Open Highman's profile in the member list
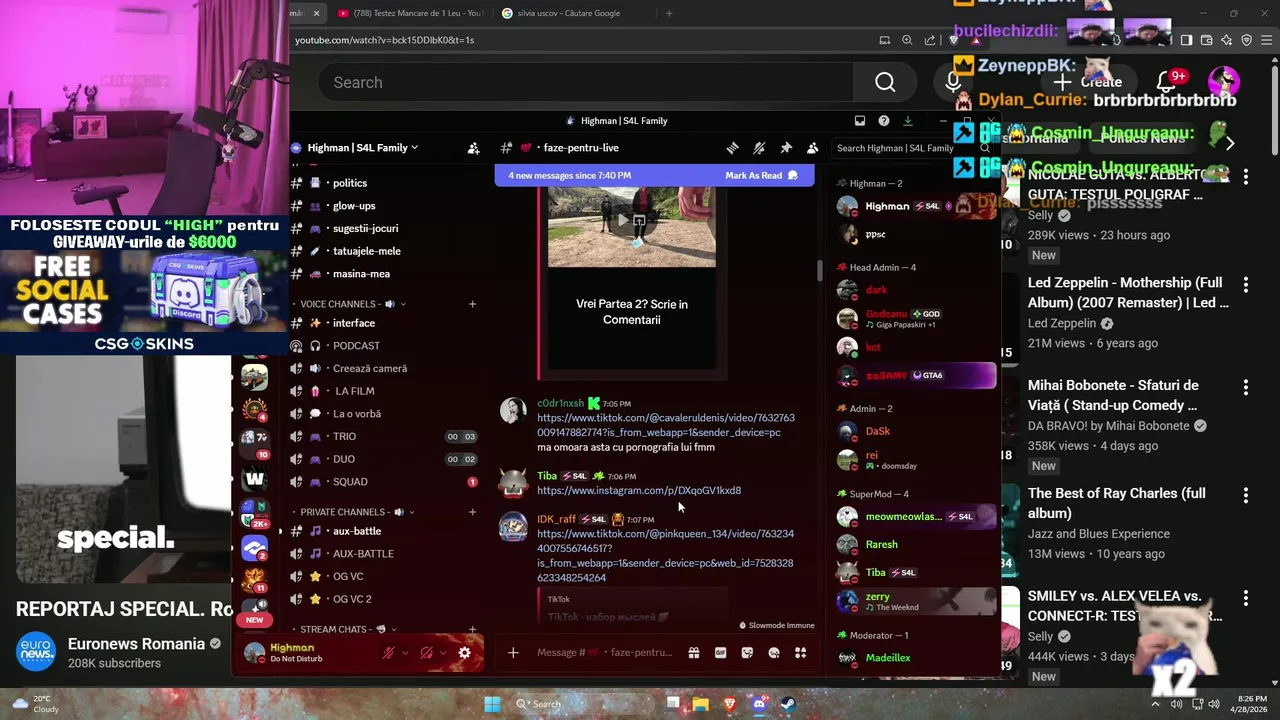This screenshot has width=1280, height=720. [887, 206]
